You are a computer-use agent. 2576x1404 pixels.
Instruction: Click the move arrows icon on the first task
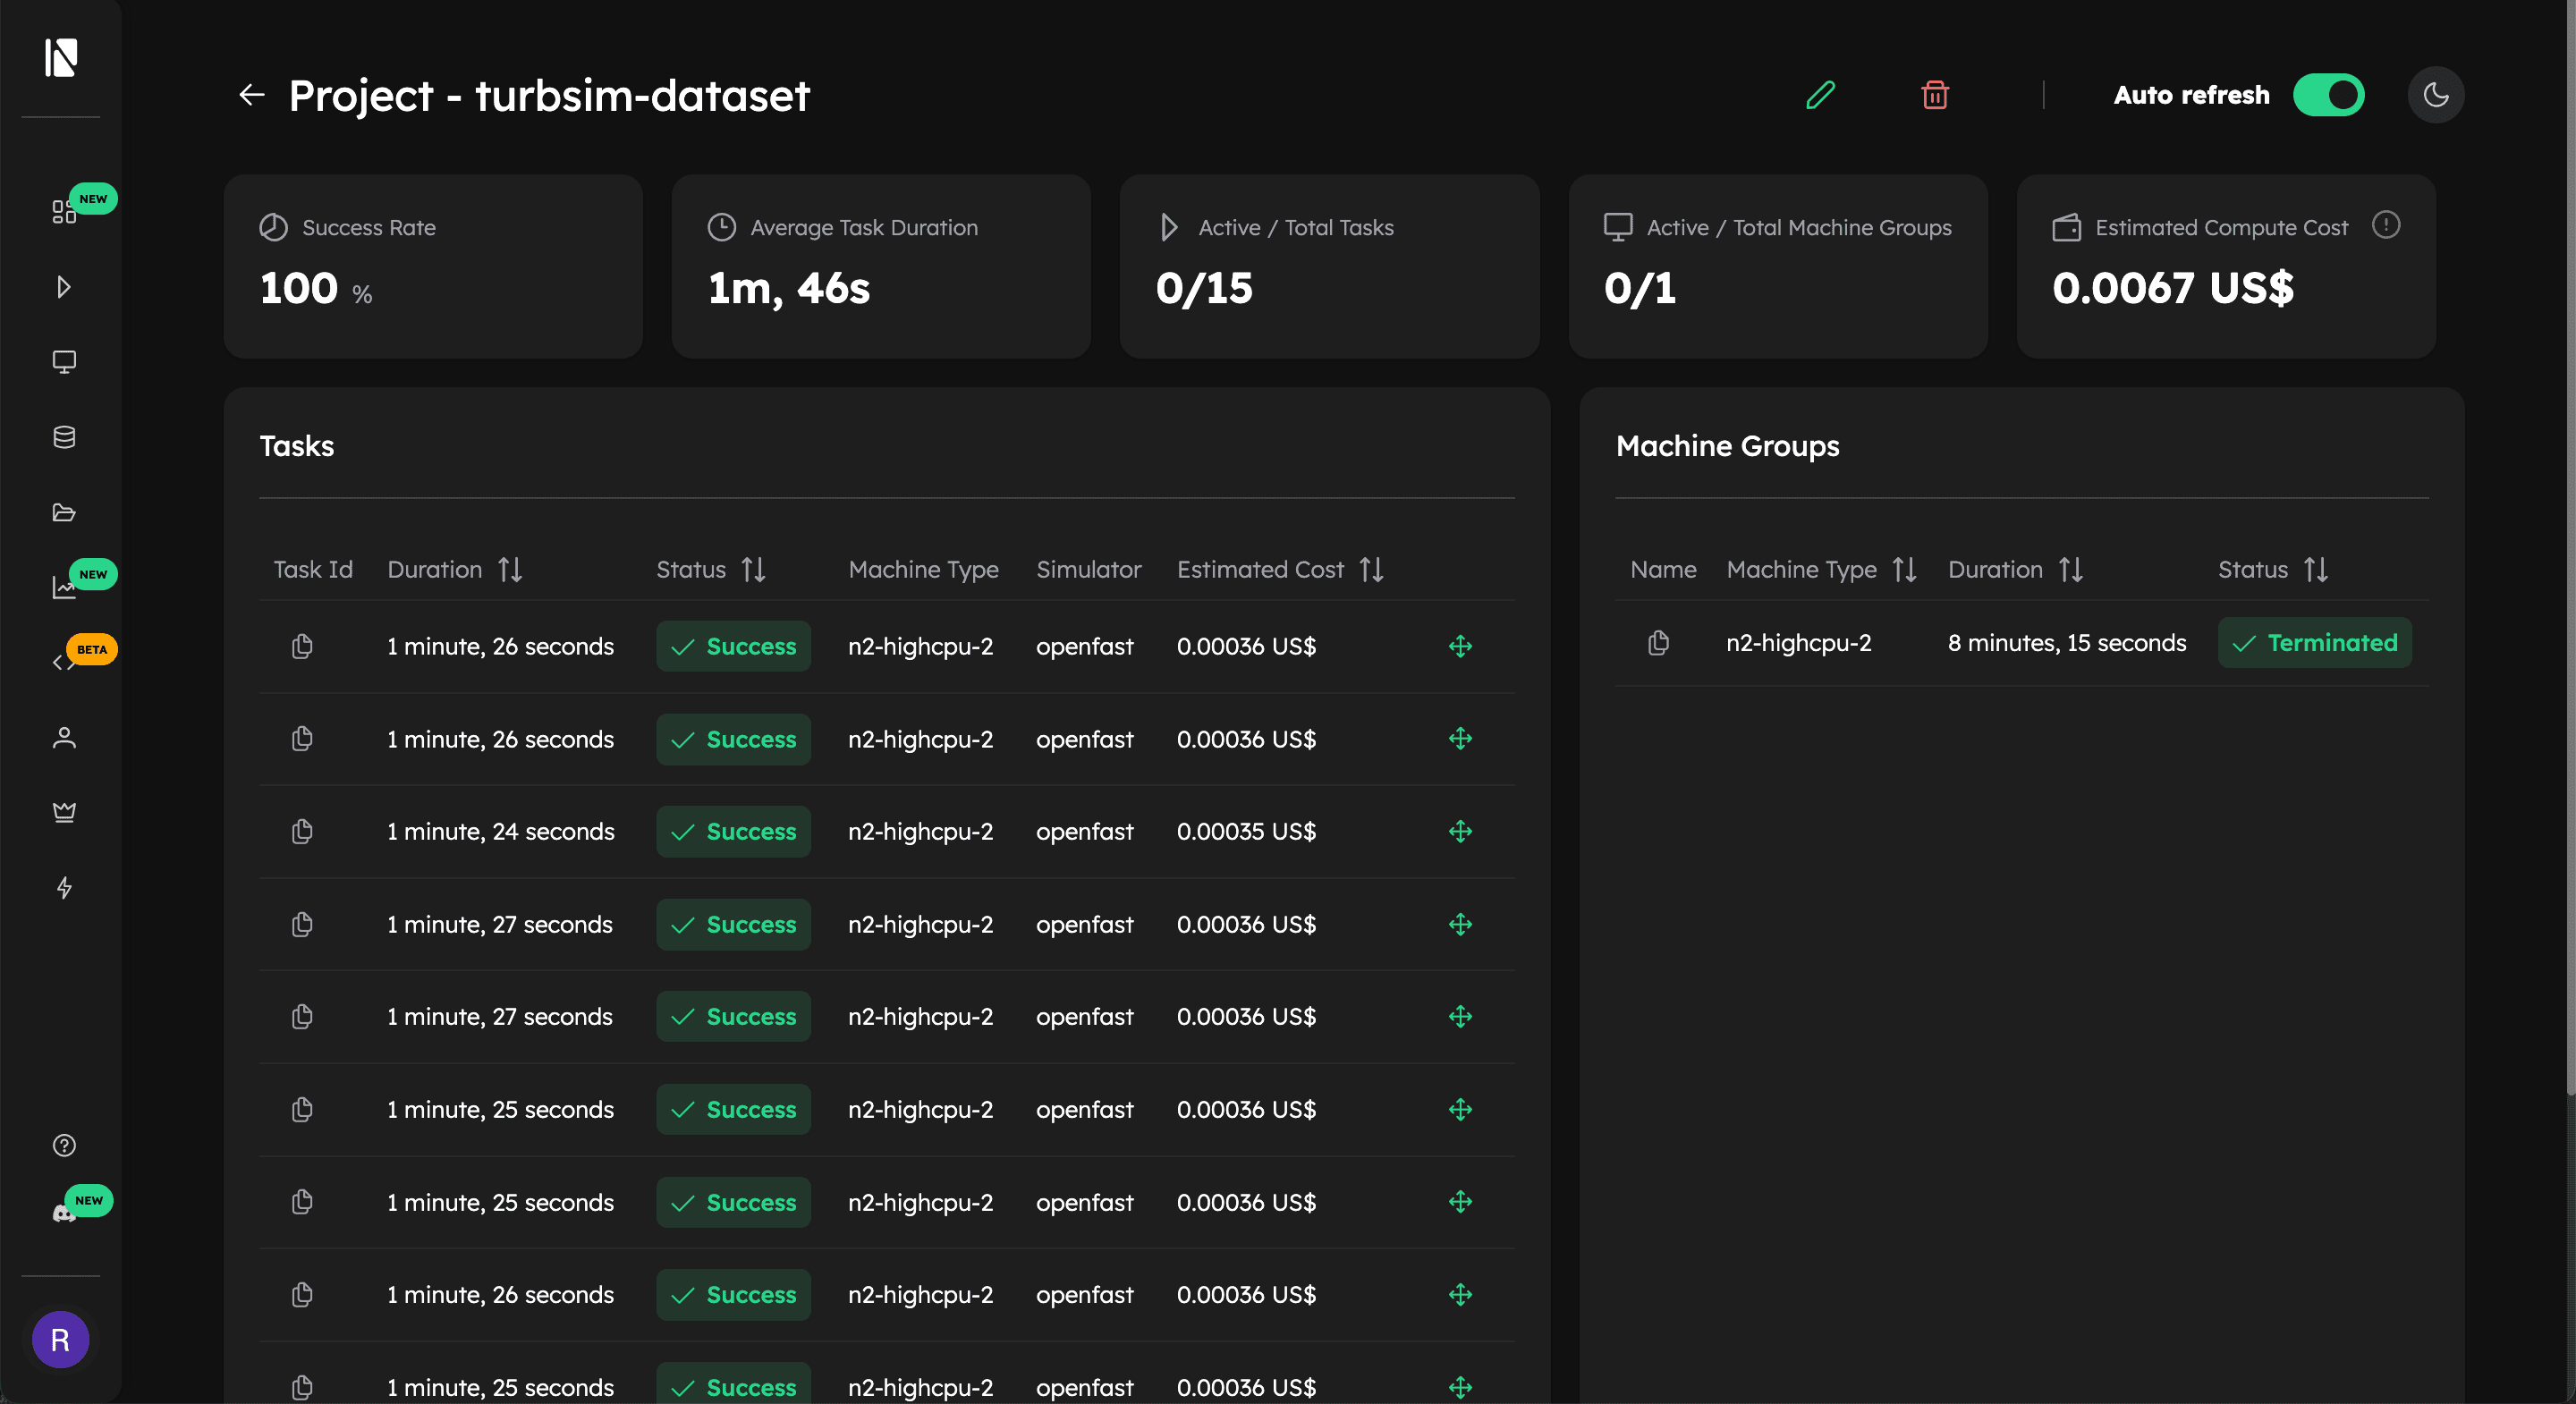tap(1460, 646)
